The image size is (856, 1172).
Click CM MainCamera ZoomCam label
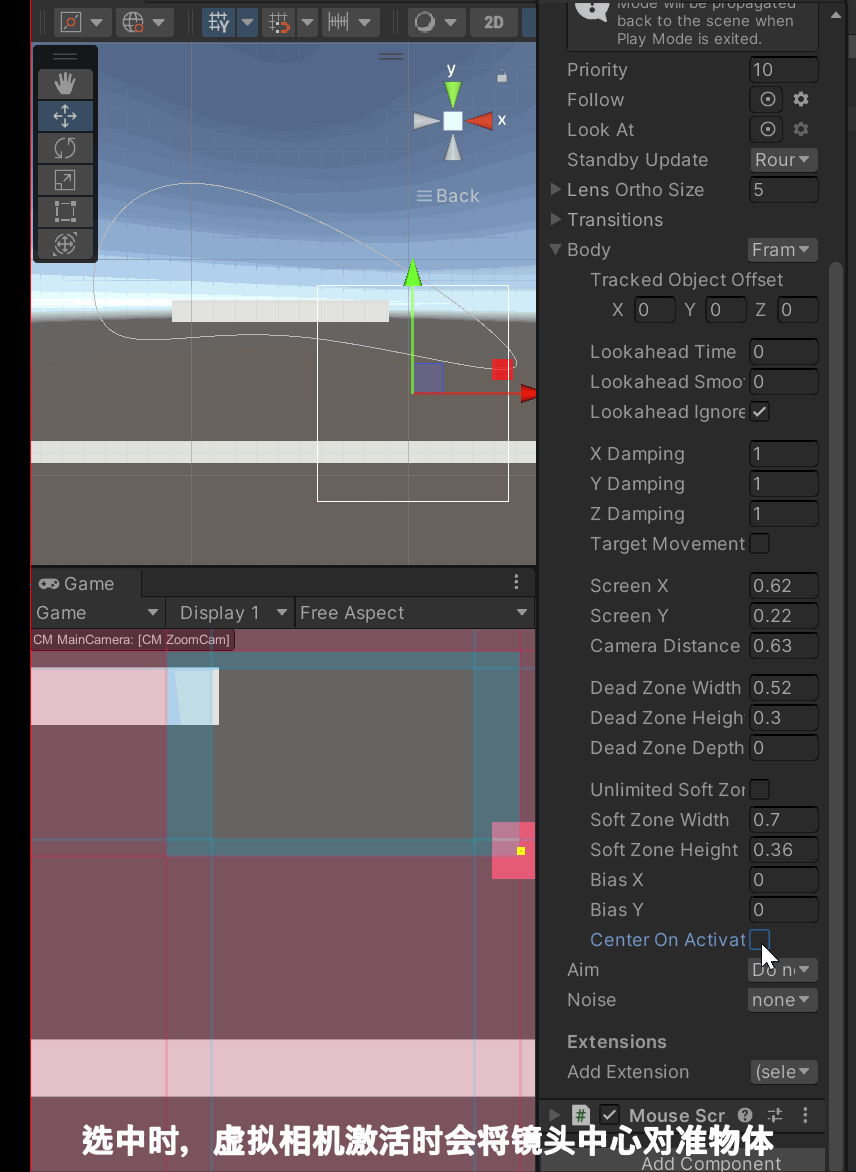click(x=132, y=640)
